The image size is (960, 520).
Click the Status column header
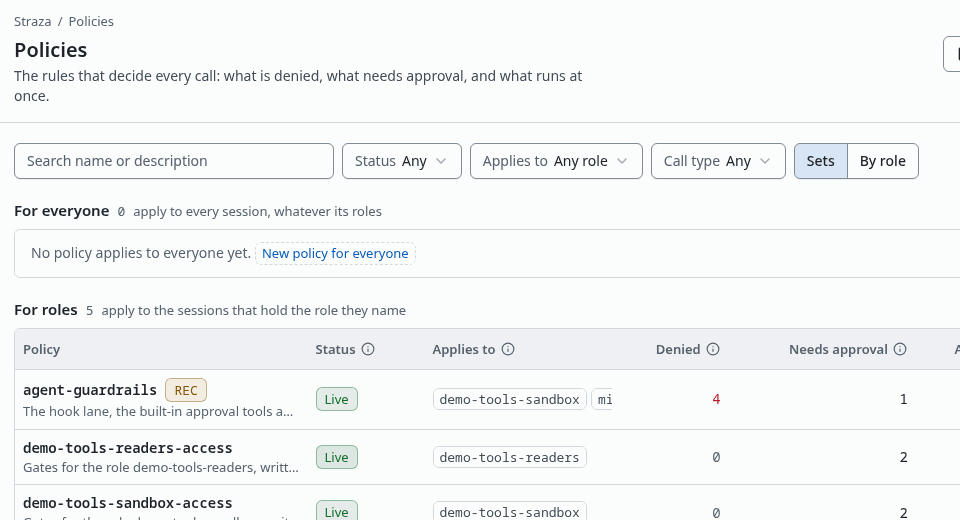click(x=335, y=349)
